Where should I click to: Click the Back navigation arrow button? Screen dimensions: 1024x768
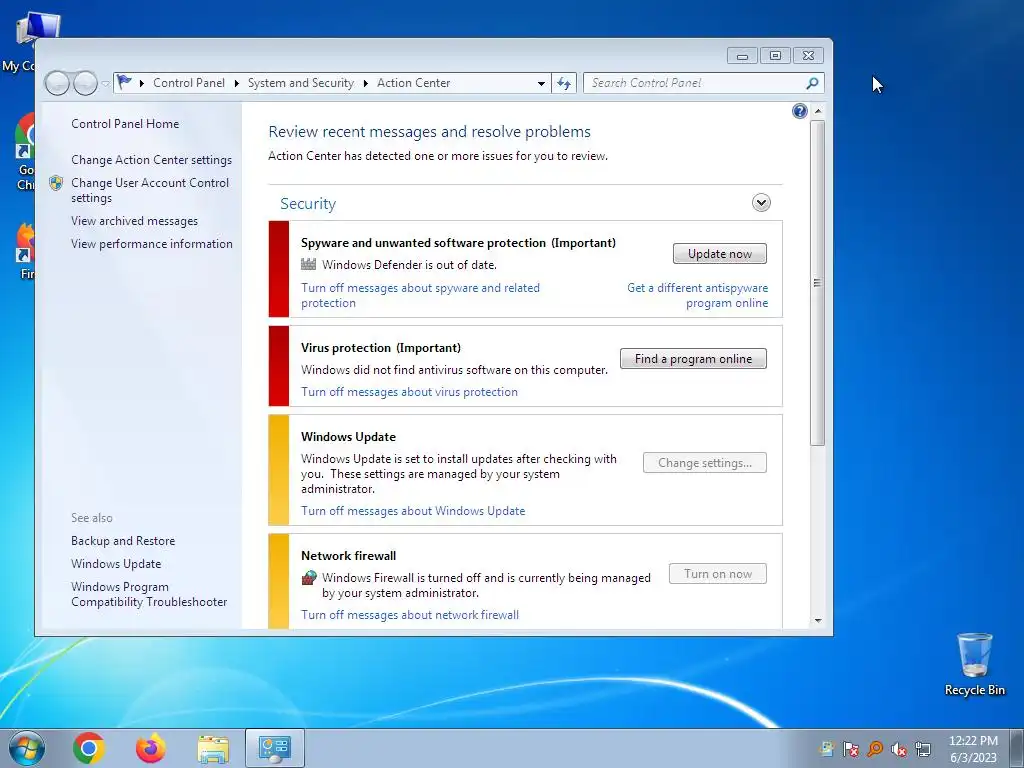[57, 83]
